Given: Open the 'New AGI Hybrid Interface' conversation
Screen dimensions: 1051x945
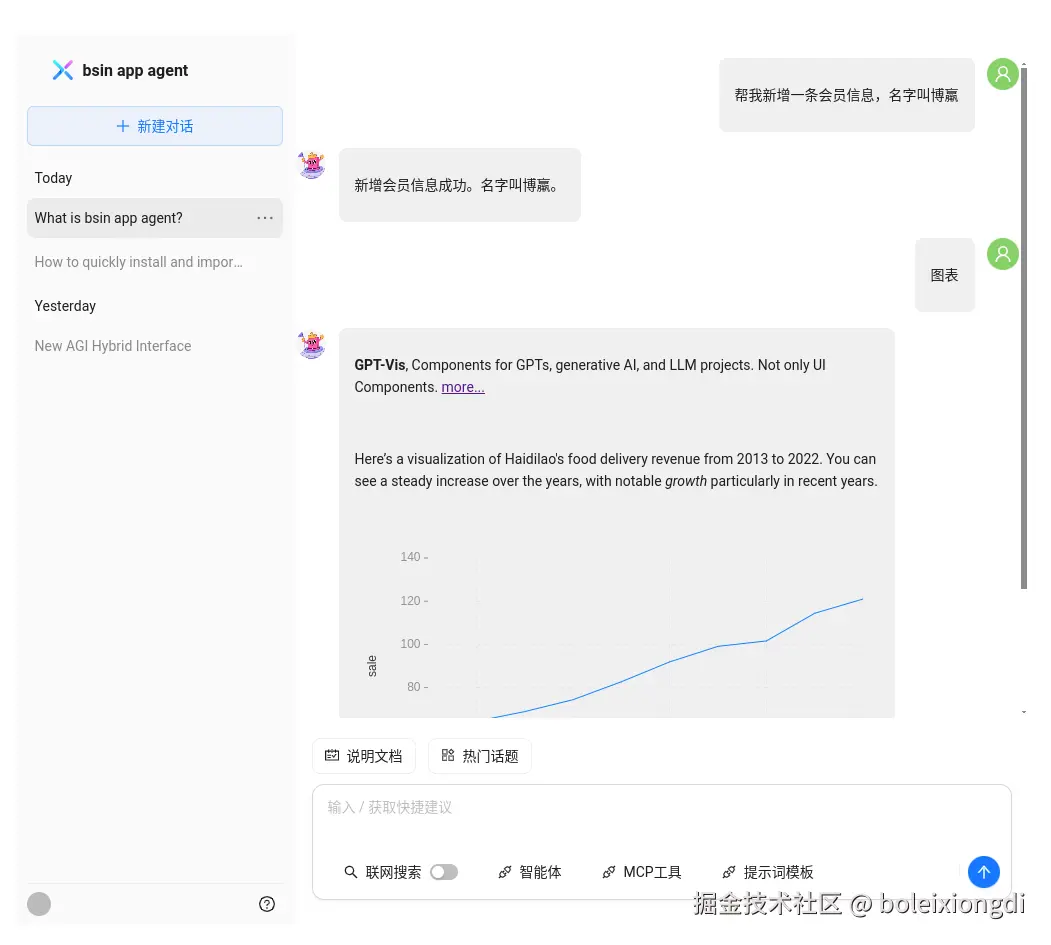Looking at the screenshot, I should tap(155, 346).
